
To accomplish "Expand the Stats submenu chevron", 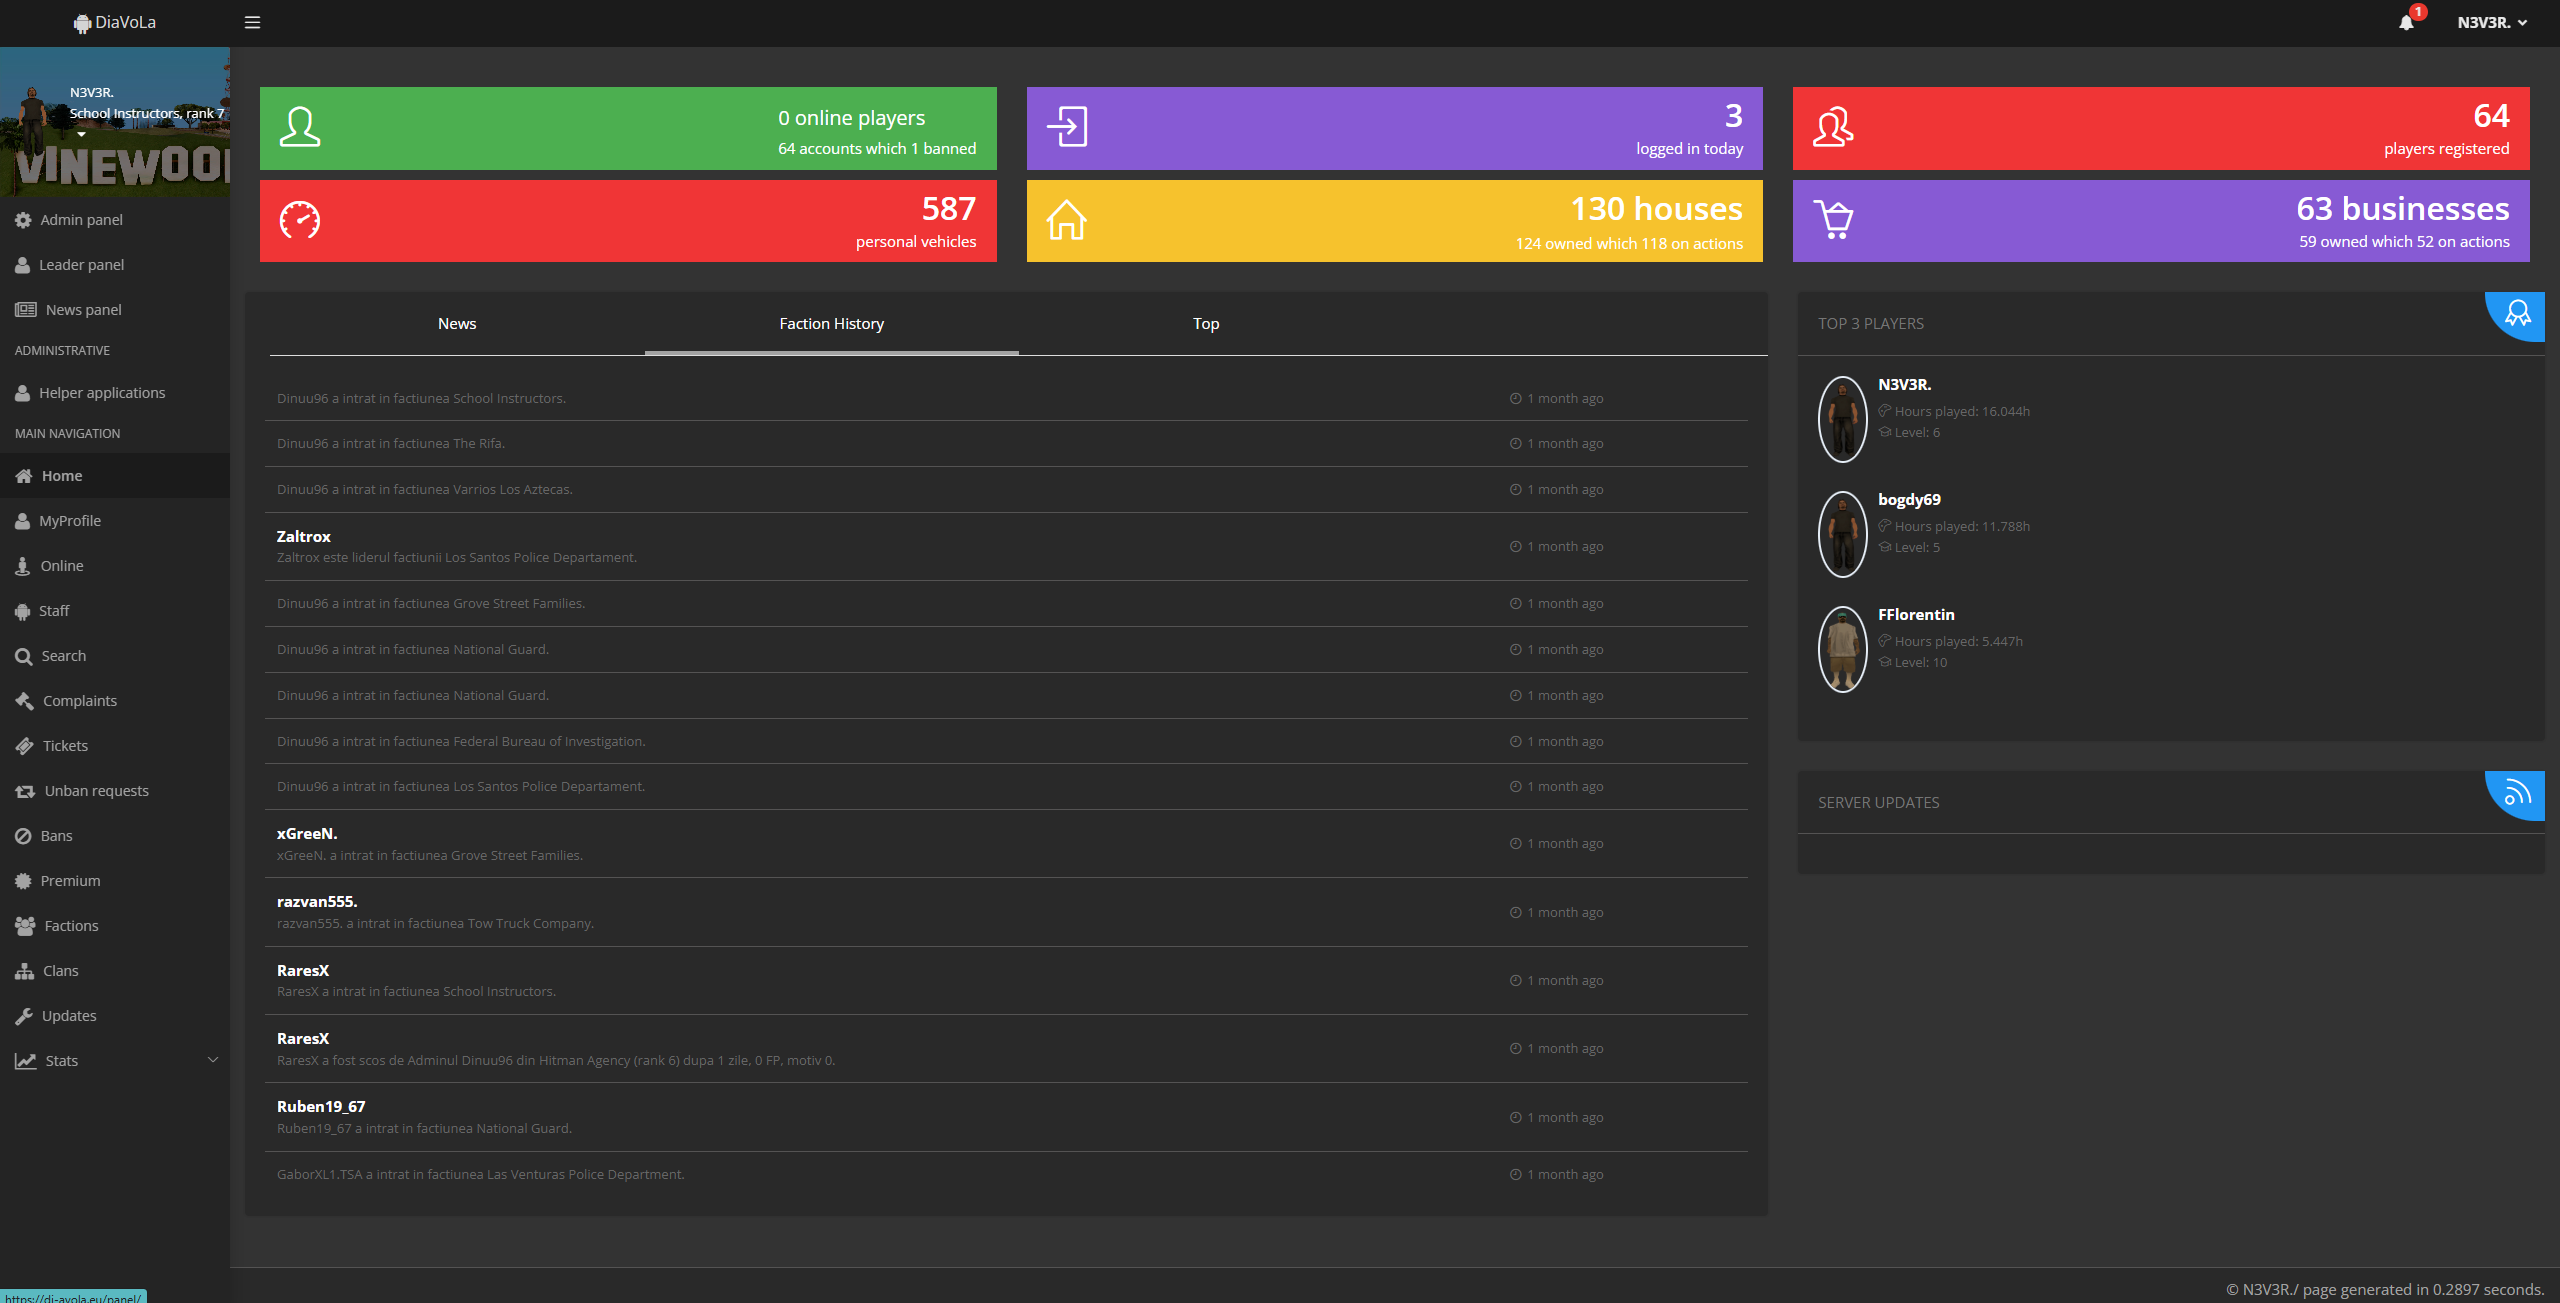I will click(x=212, y=1060).
